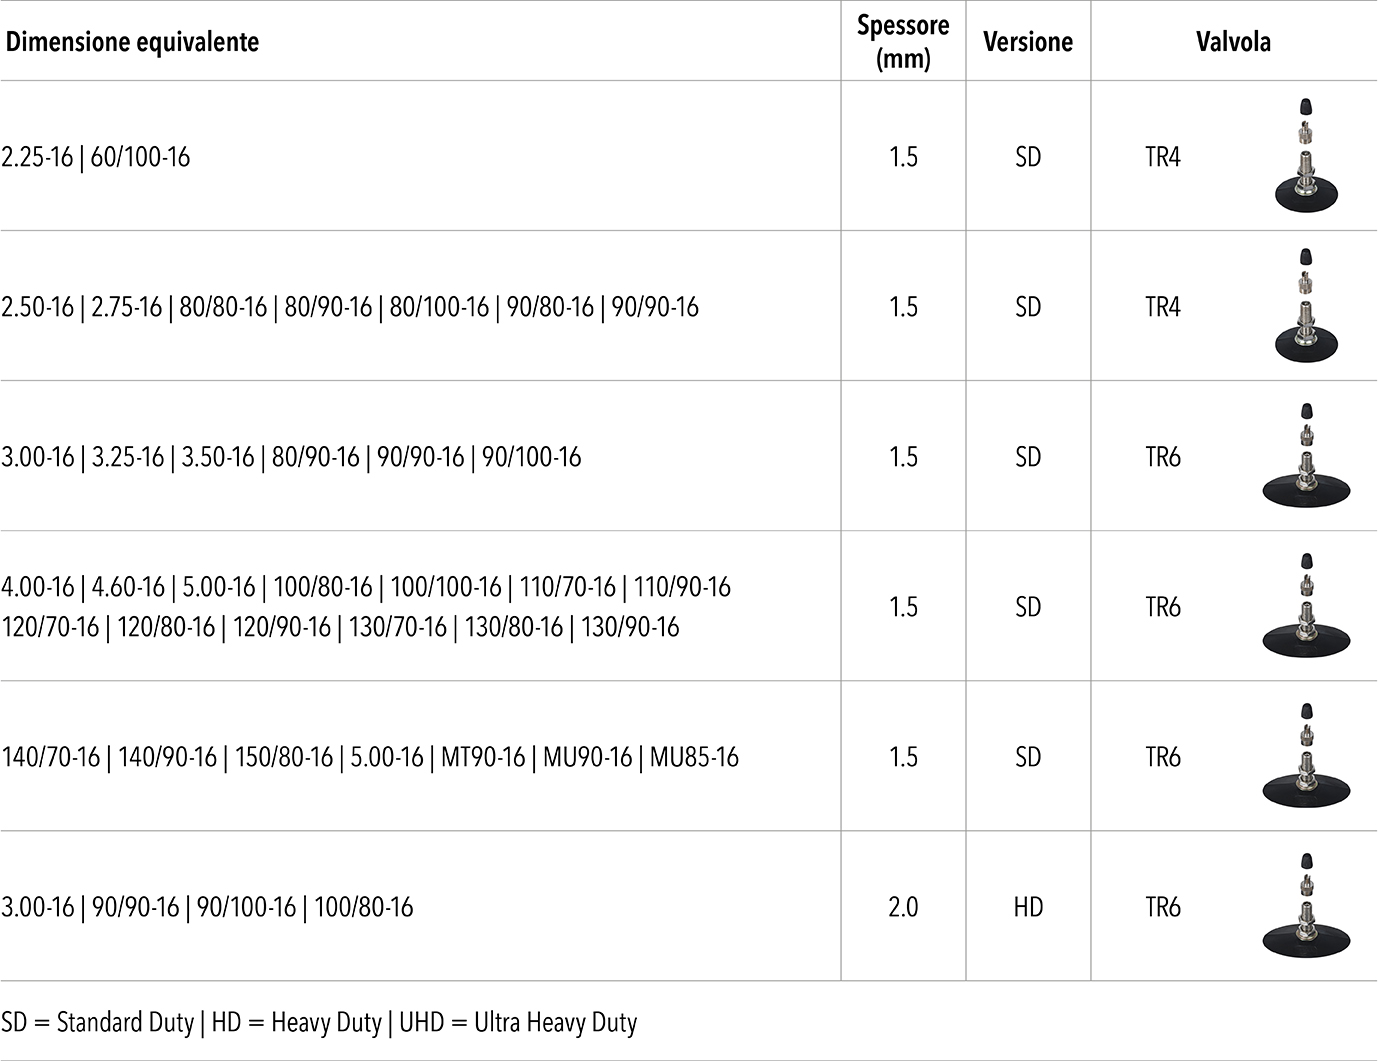Click the MU85-16 size text

695,757
